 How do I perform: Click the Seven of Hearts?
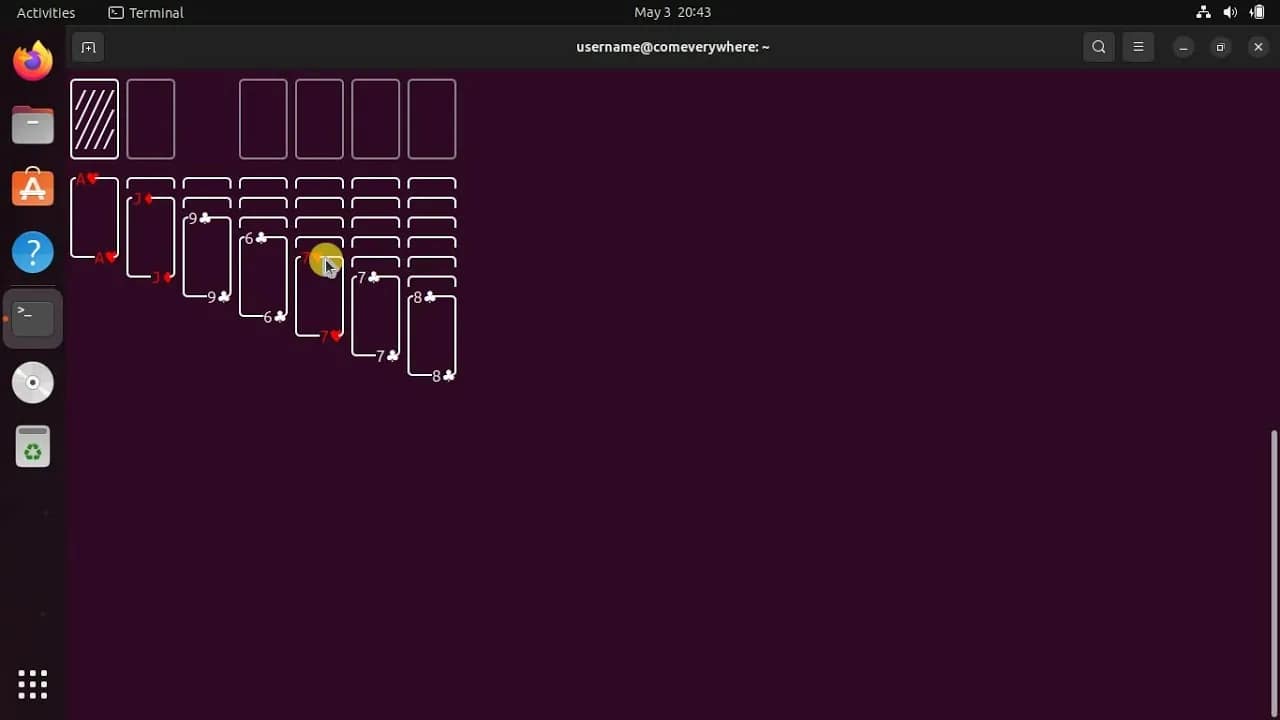319,297
